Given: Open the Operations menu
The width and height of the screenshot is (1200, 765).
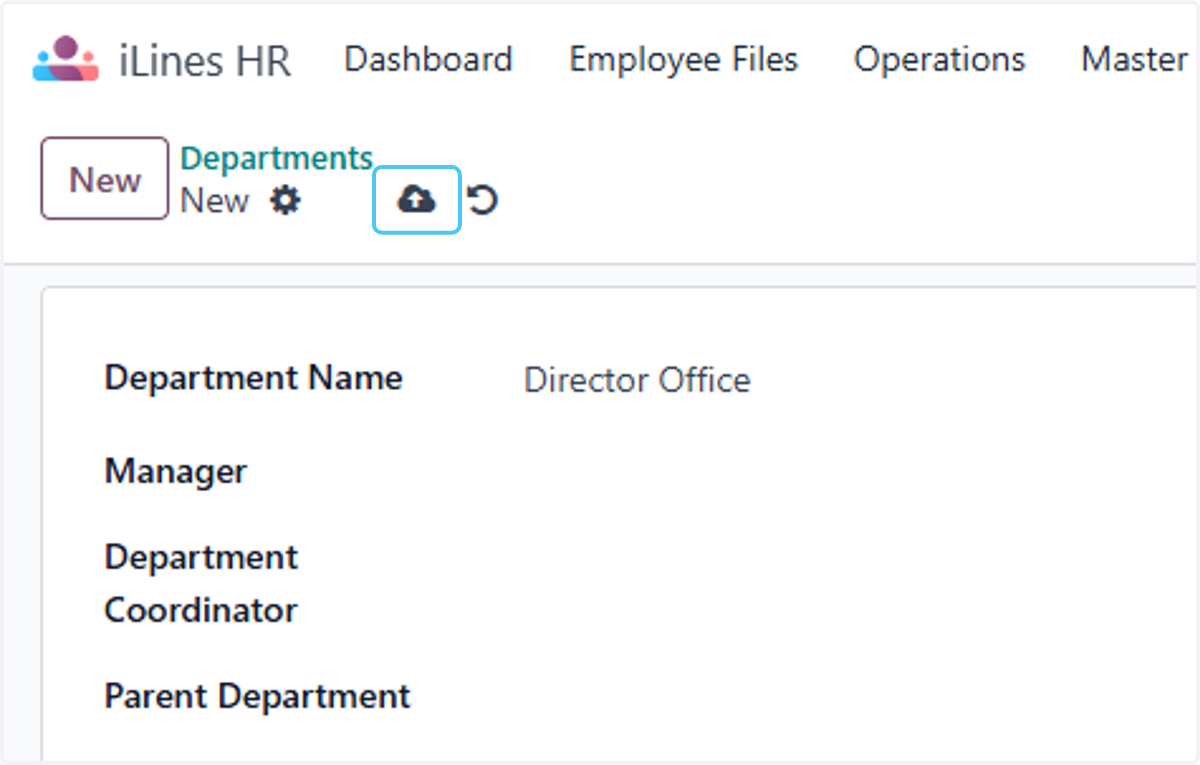Looking at the screenshot, I should pos(939,59).
